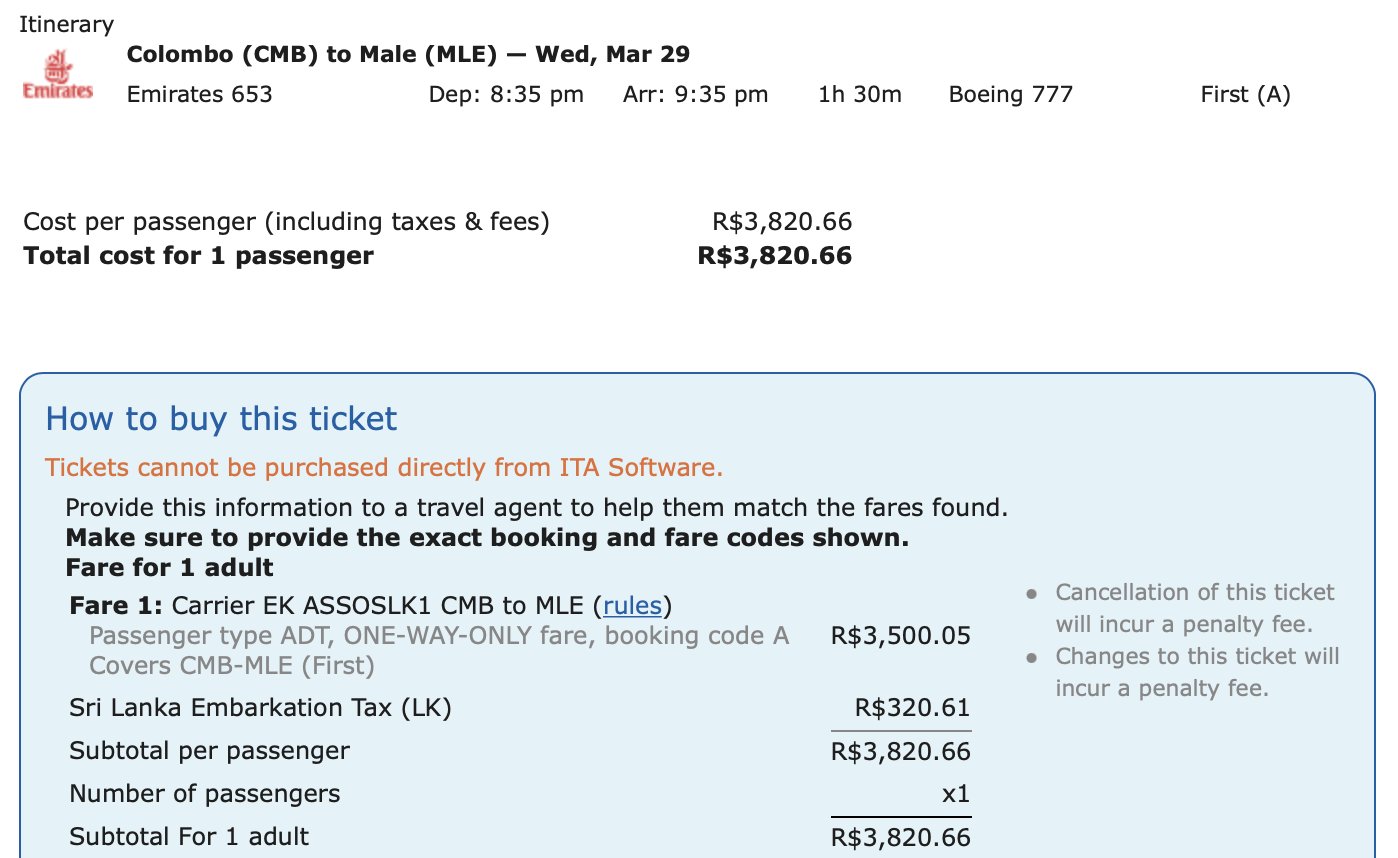Click the departure time 8:35 pm

tap(506, 95)
